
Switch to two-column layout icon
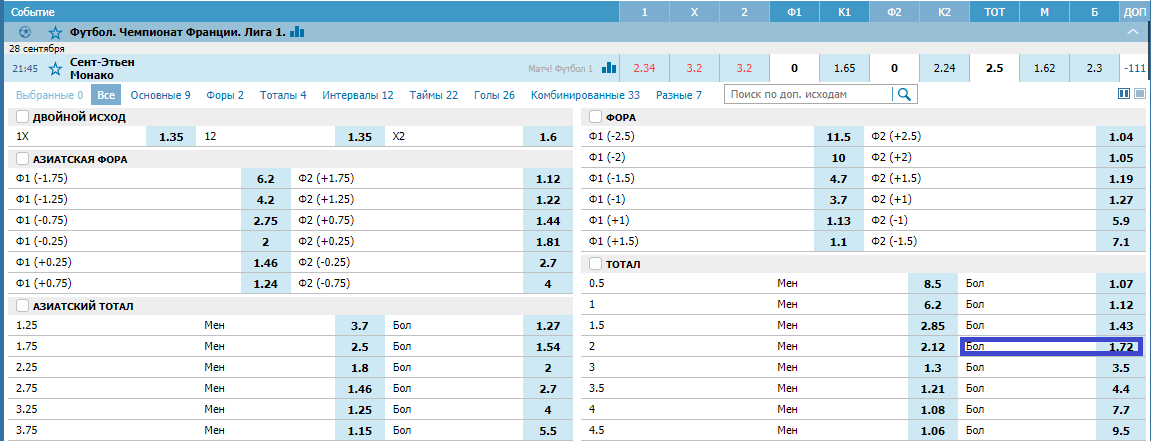coord(1122,94)
